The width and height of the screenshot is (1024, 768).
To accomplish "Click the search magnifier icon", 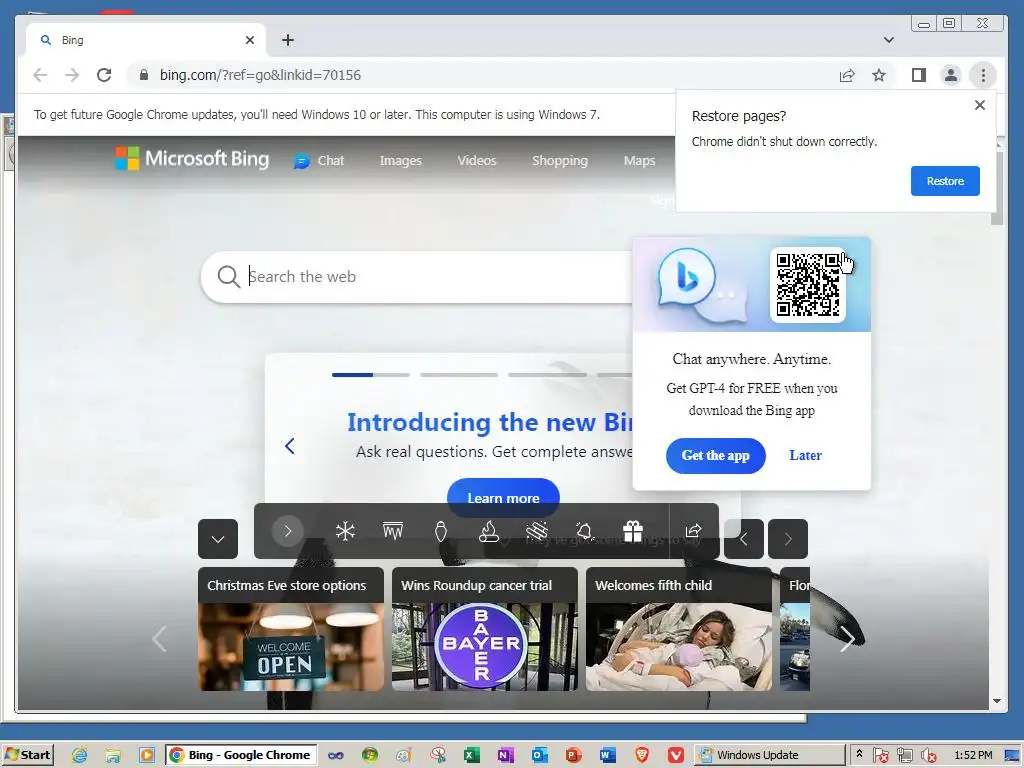I will pos(229,276).
